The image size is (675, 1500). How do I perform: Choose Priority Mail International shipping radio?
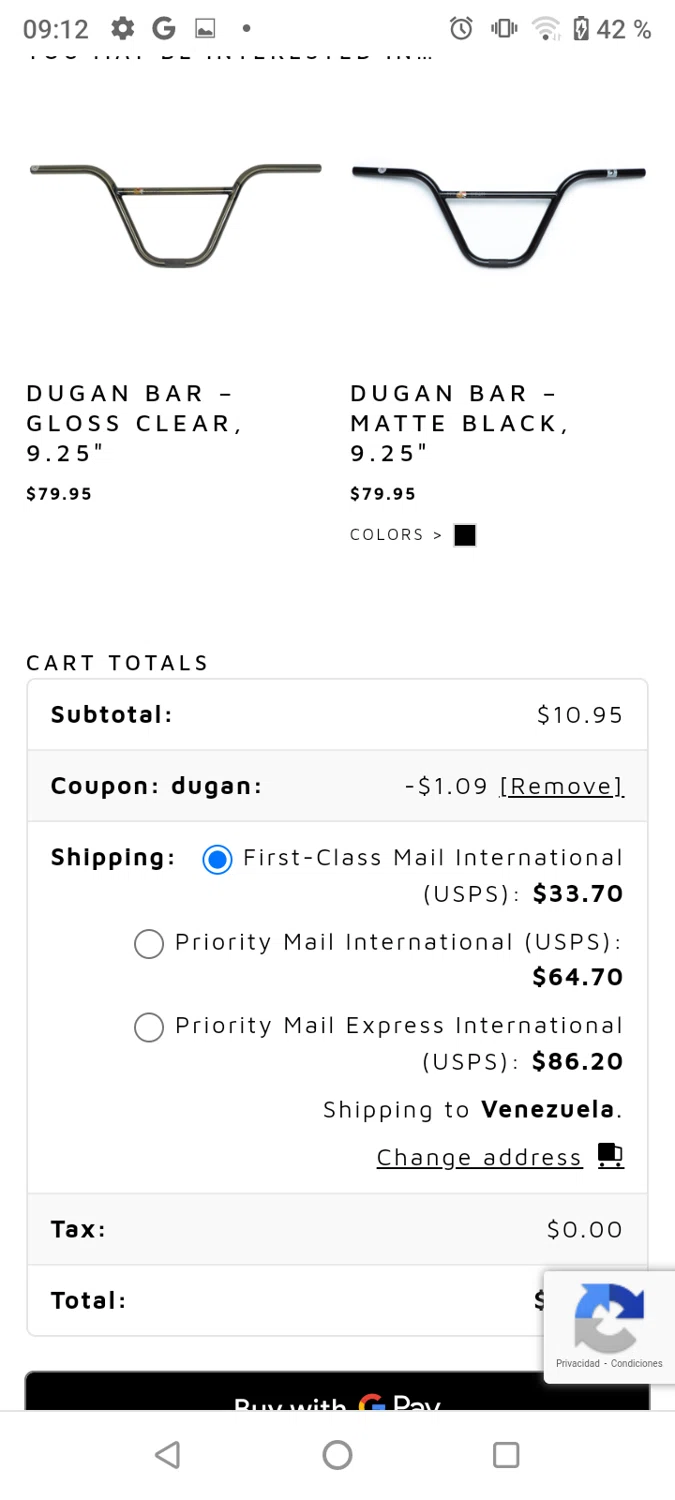(149, 944)
